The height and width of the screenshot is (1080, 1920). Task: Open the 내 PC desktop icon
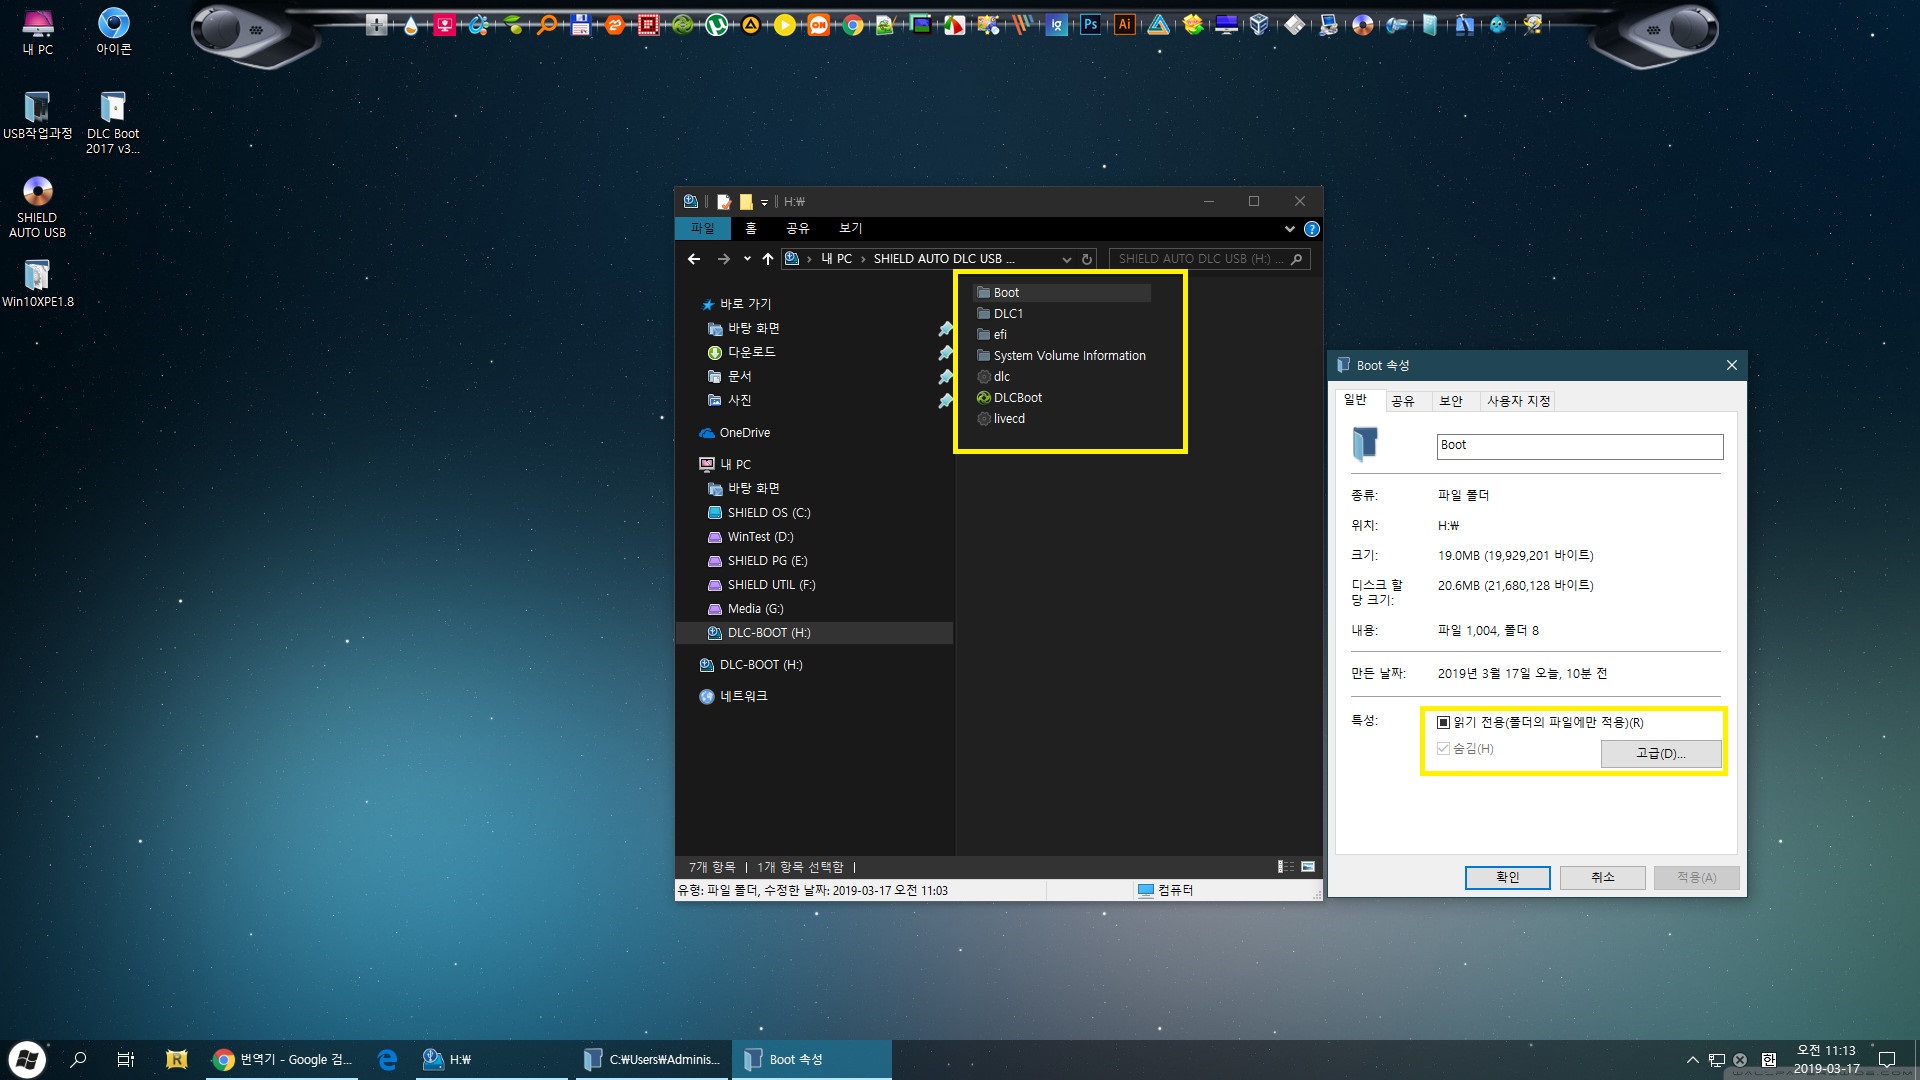pos(38,31)
